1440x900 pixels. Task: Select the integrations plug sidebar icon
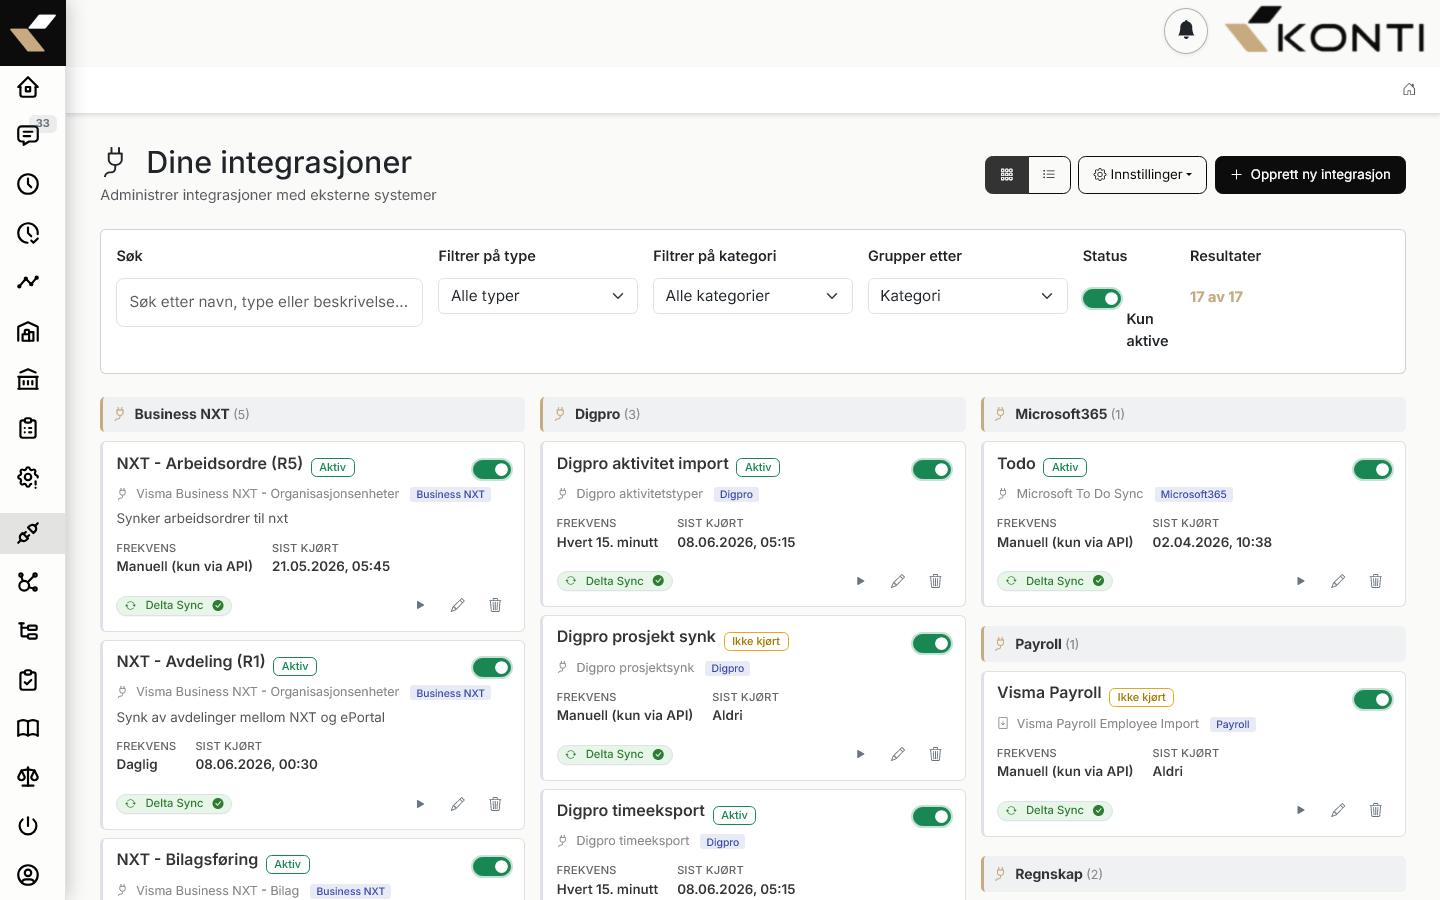pyautogui.click(x=28, y=533)
